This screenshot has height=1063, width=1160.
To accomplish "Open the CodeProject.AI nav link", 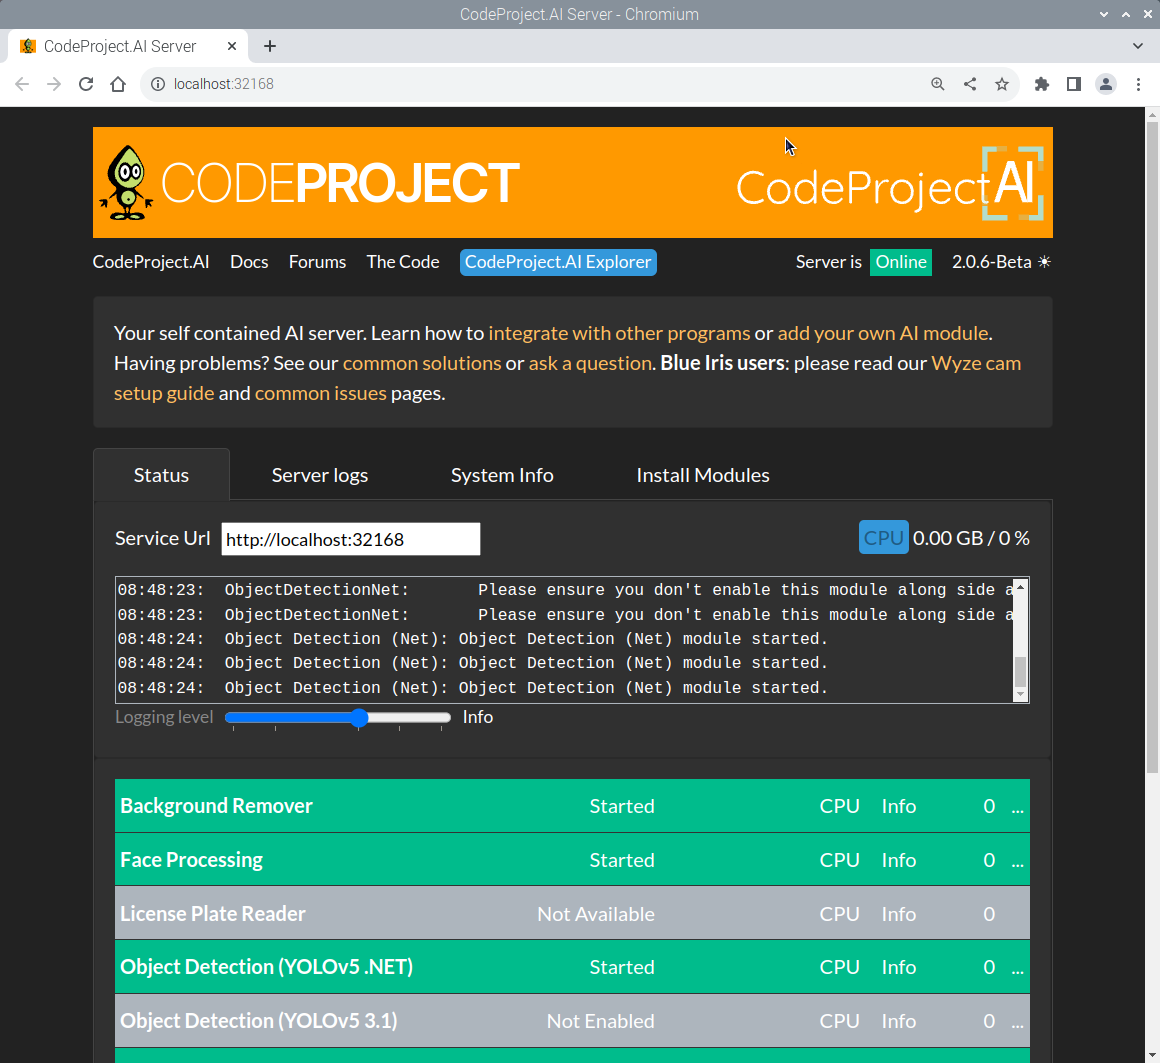I will [x=151, y=262].
